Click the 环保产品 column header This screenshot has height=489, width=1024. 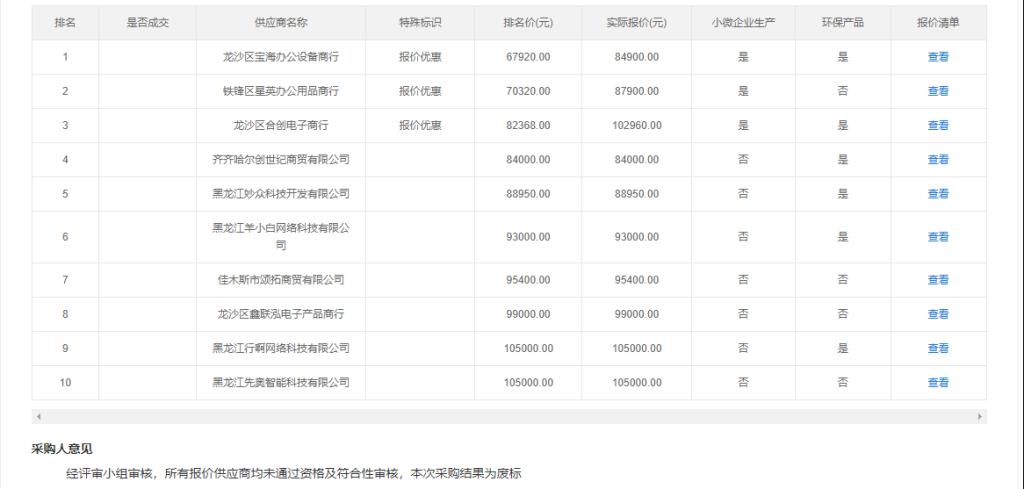click(x=842, y=23)
